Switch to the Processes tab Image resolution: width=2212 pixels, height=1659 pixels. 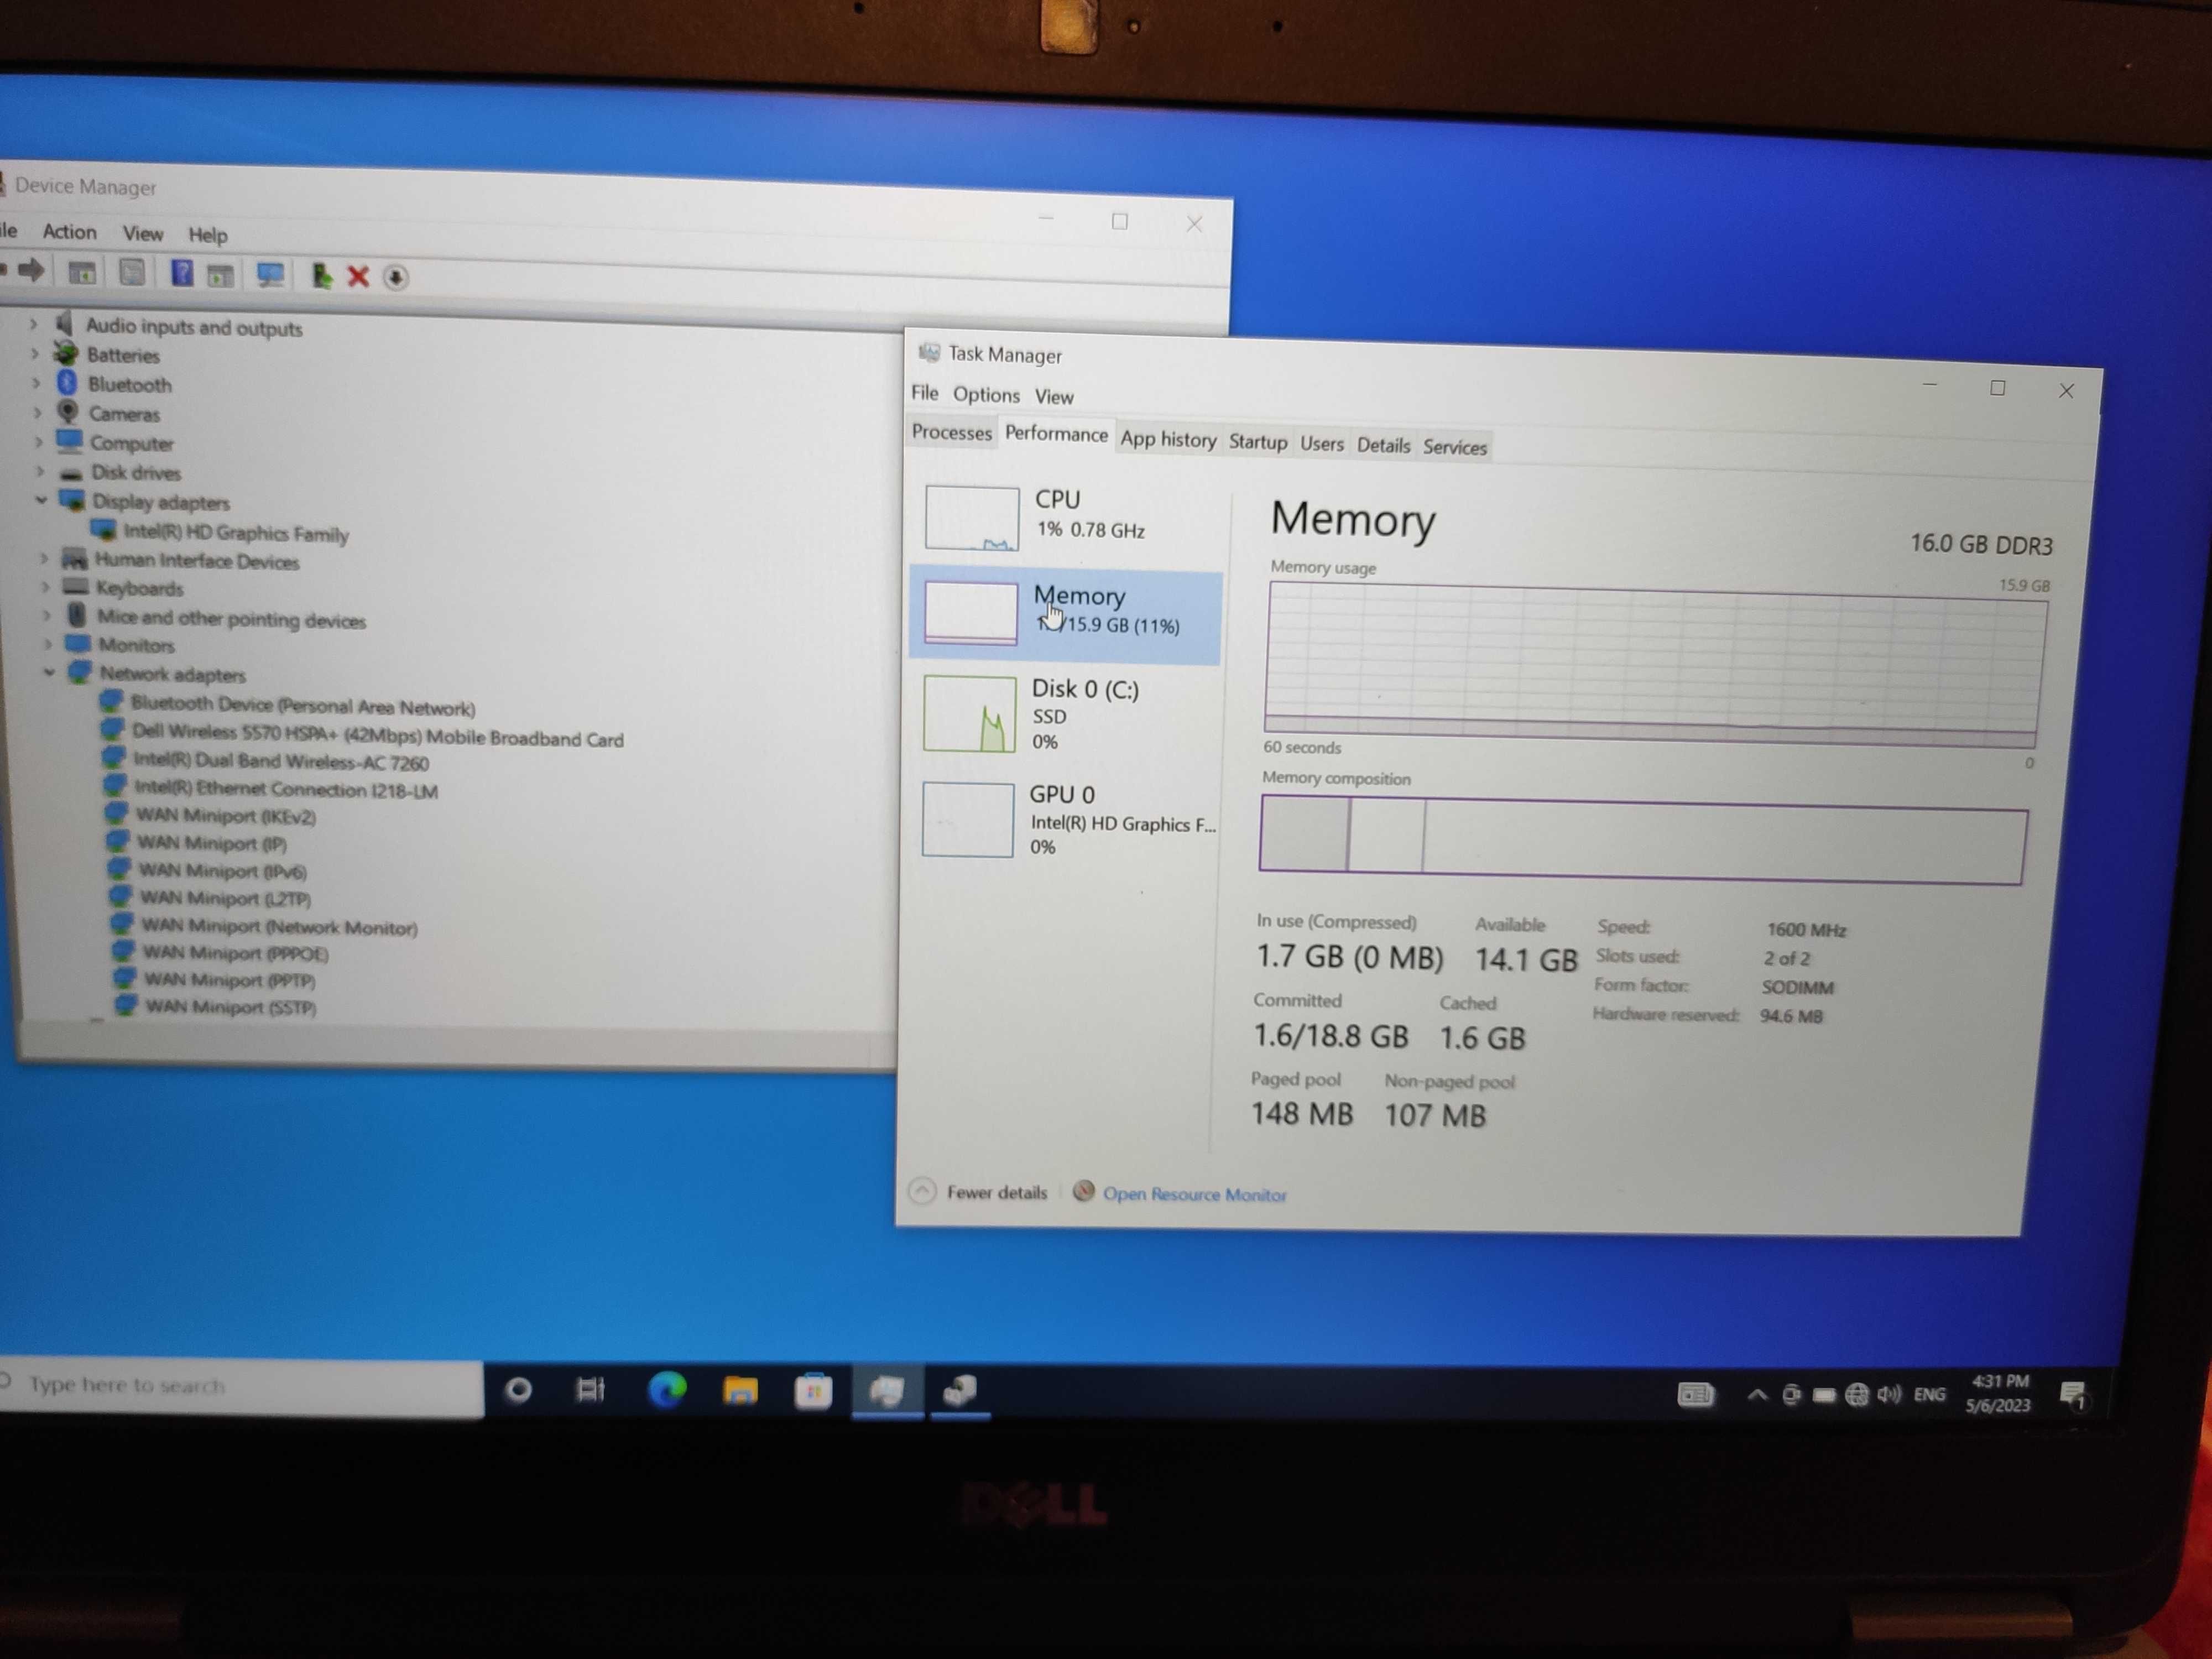click(951, 433)
